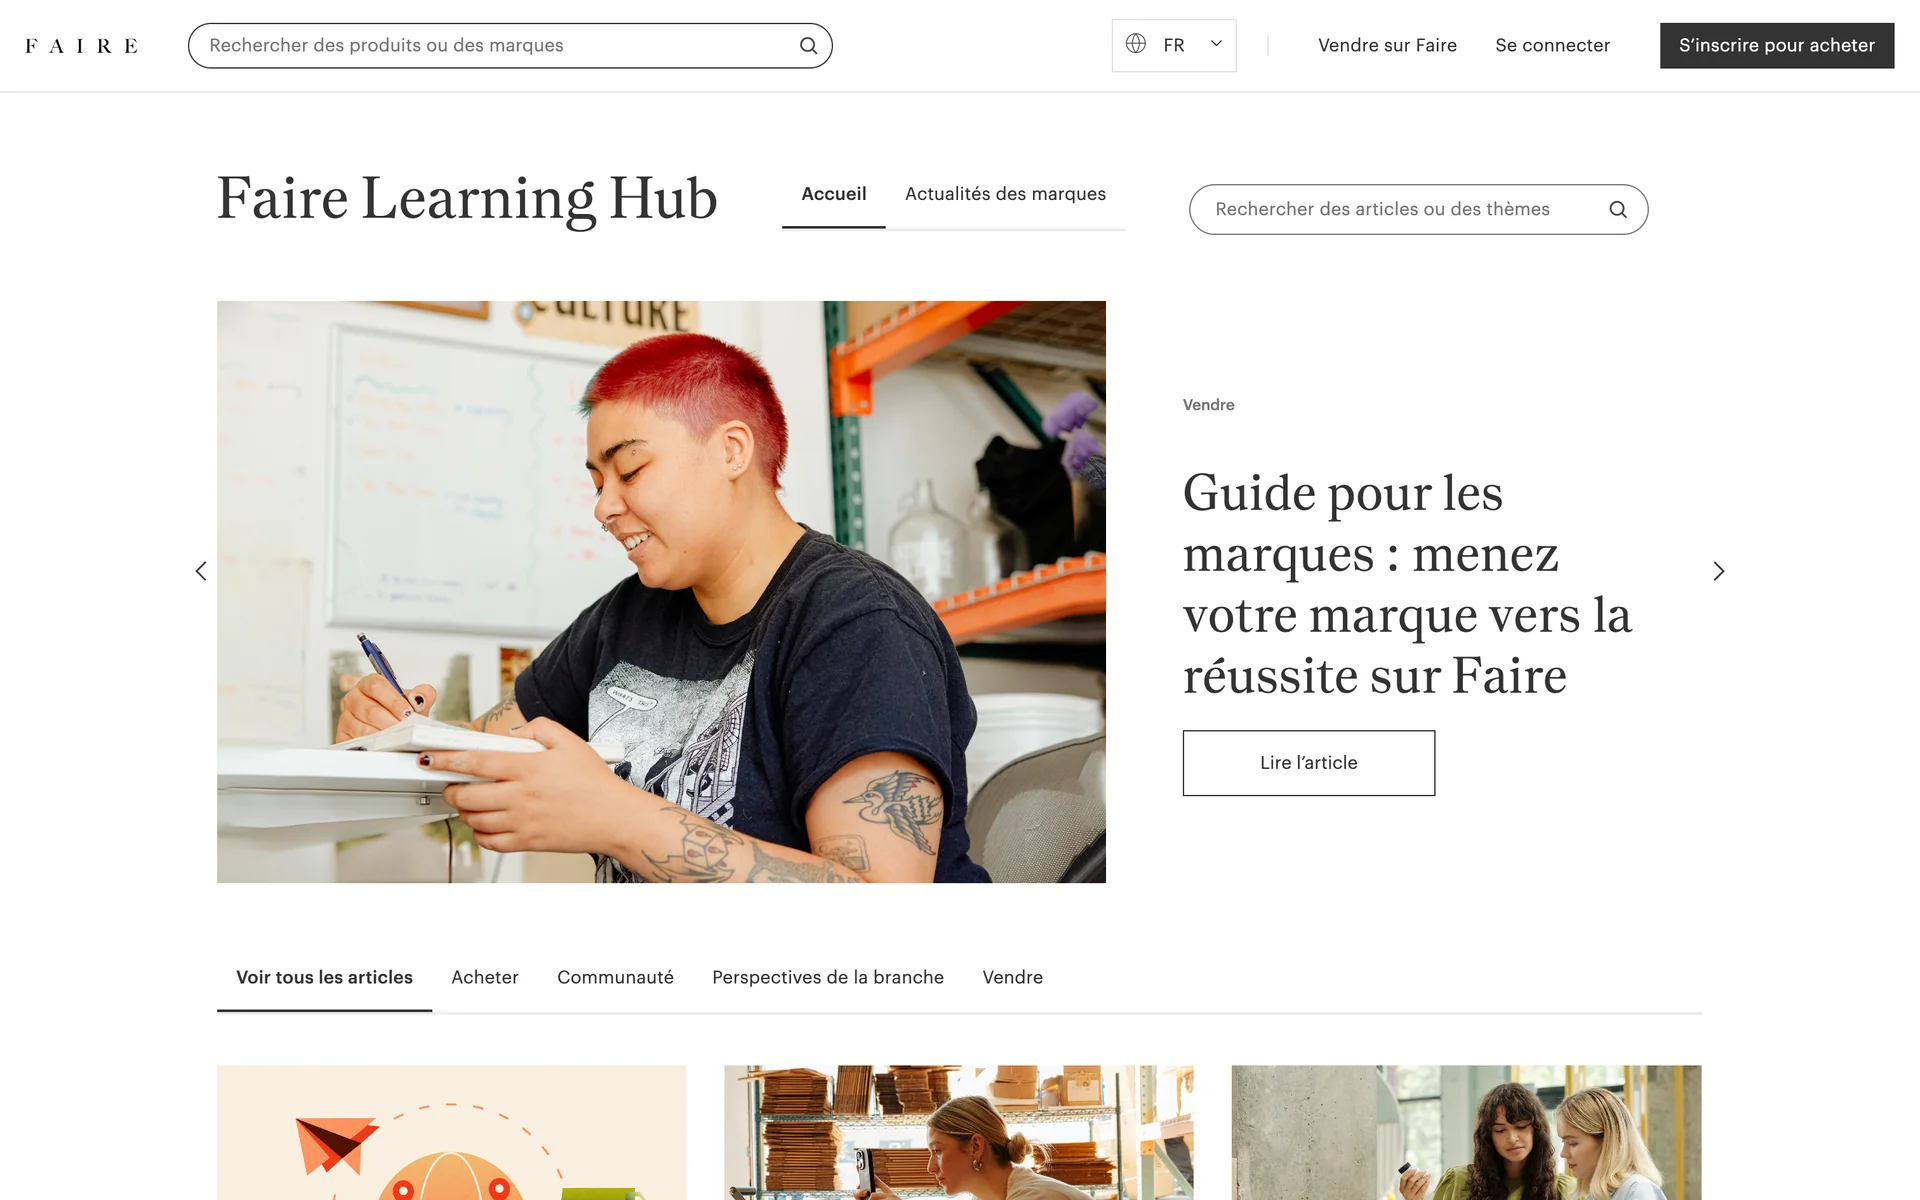Select the Accueil tab
This screenshot has height=1200, width=1920.
click(x=834, y=194)
